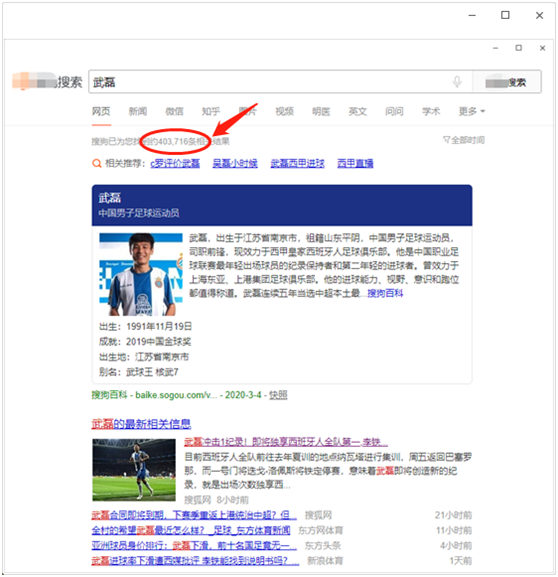Click the 出生地：江苏省南京市 text

pos(144,357)
